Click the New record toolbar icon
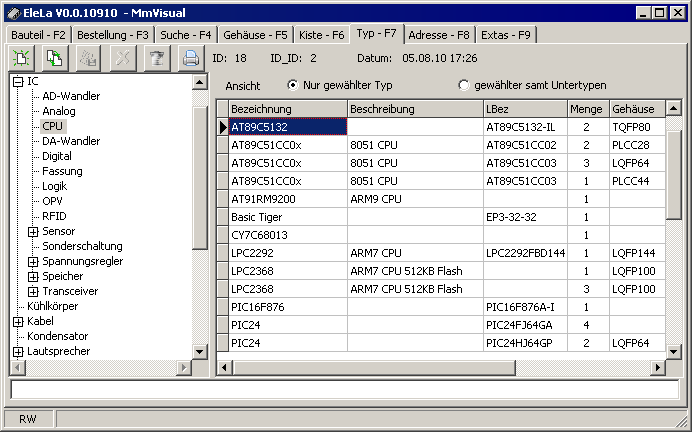 pyautogui.click(x=21, y=58)
